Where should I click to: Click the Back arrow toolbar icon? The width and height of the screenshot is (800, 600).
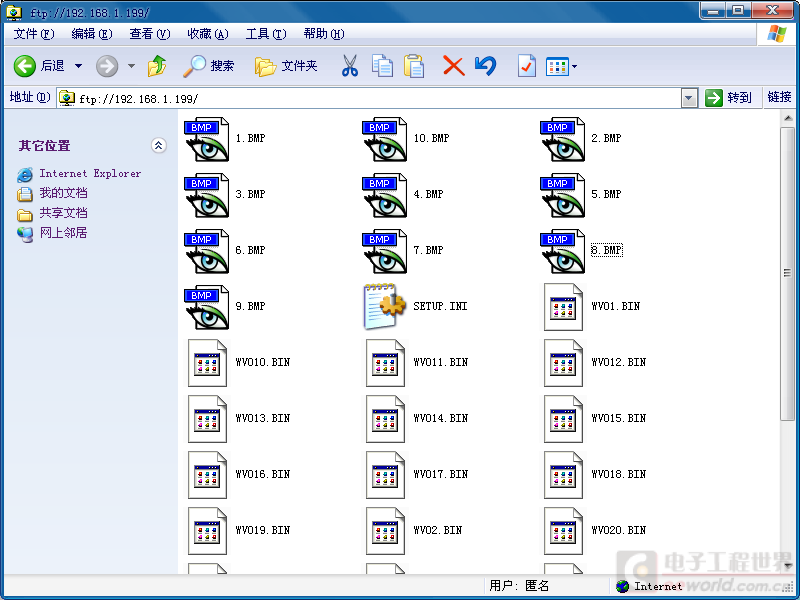(25, 66)
